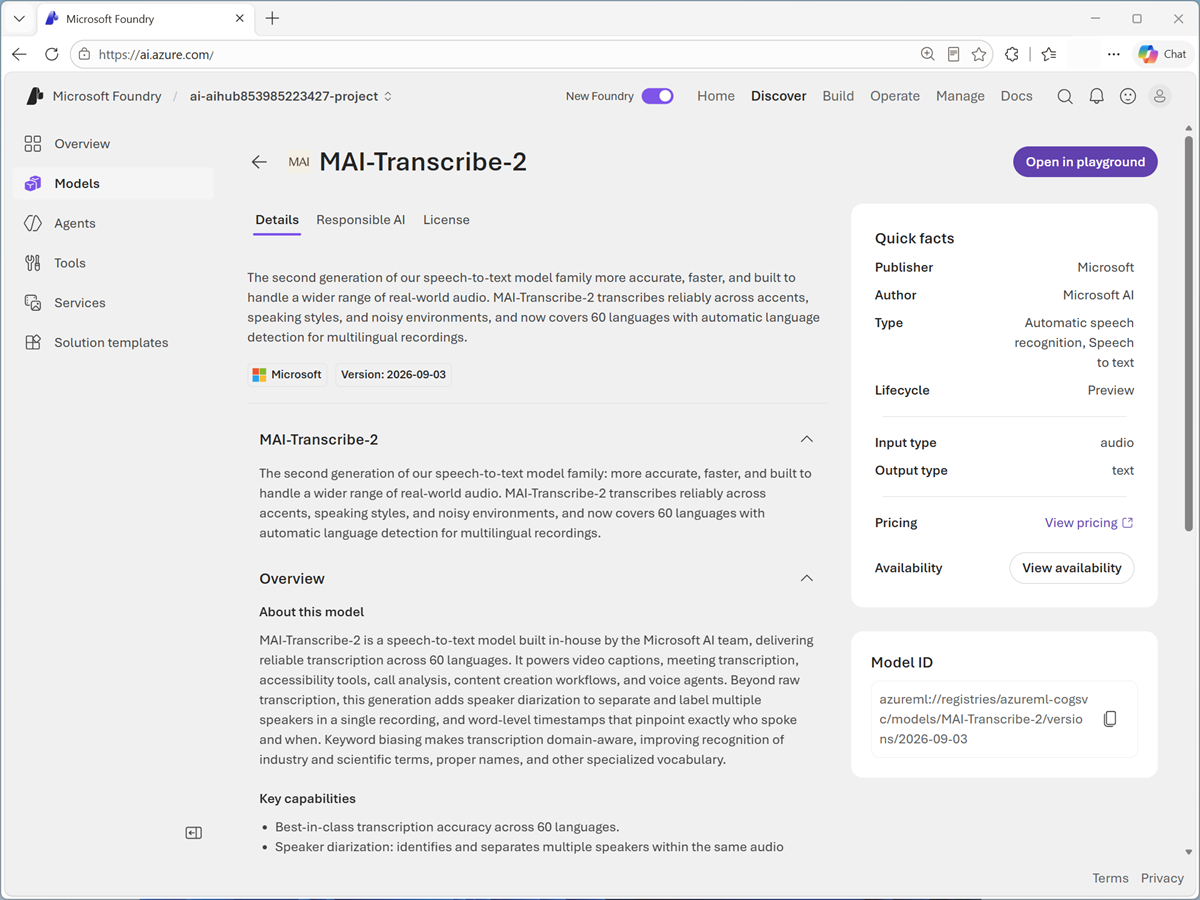Go back with arrow beside MAI-Transcribe-2
Image resolution: width=1200 pixels, height=900 pixels.
coord(259,162)
